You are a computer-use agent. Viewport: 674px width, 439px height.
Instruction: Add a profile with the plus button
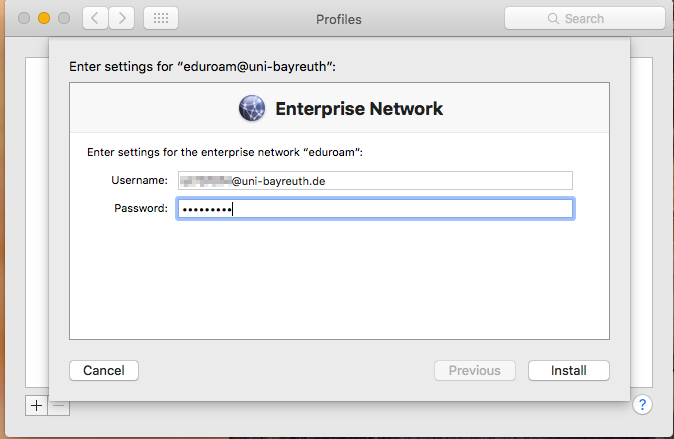tap(36, 405)
